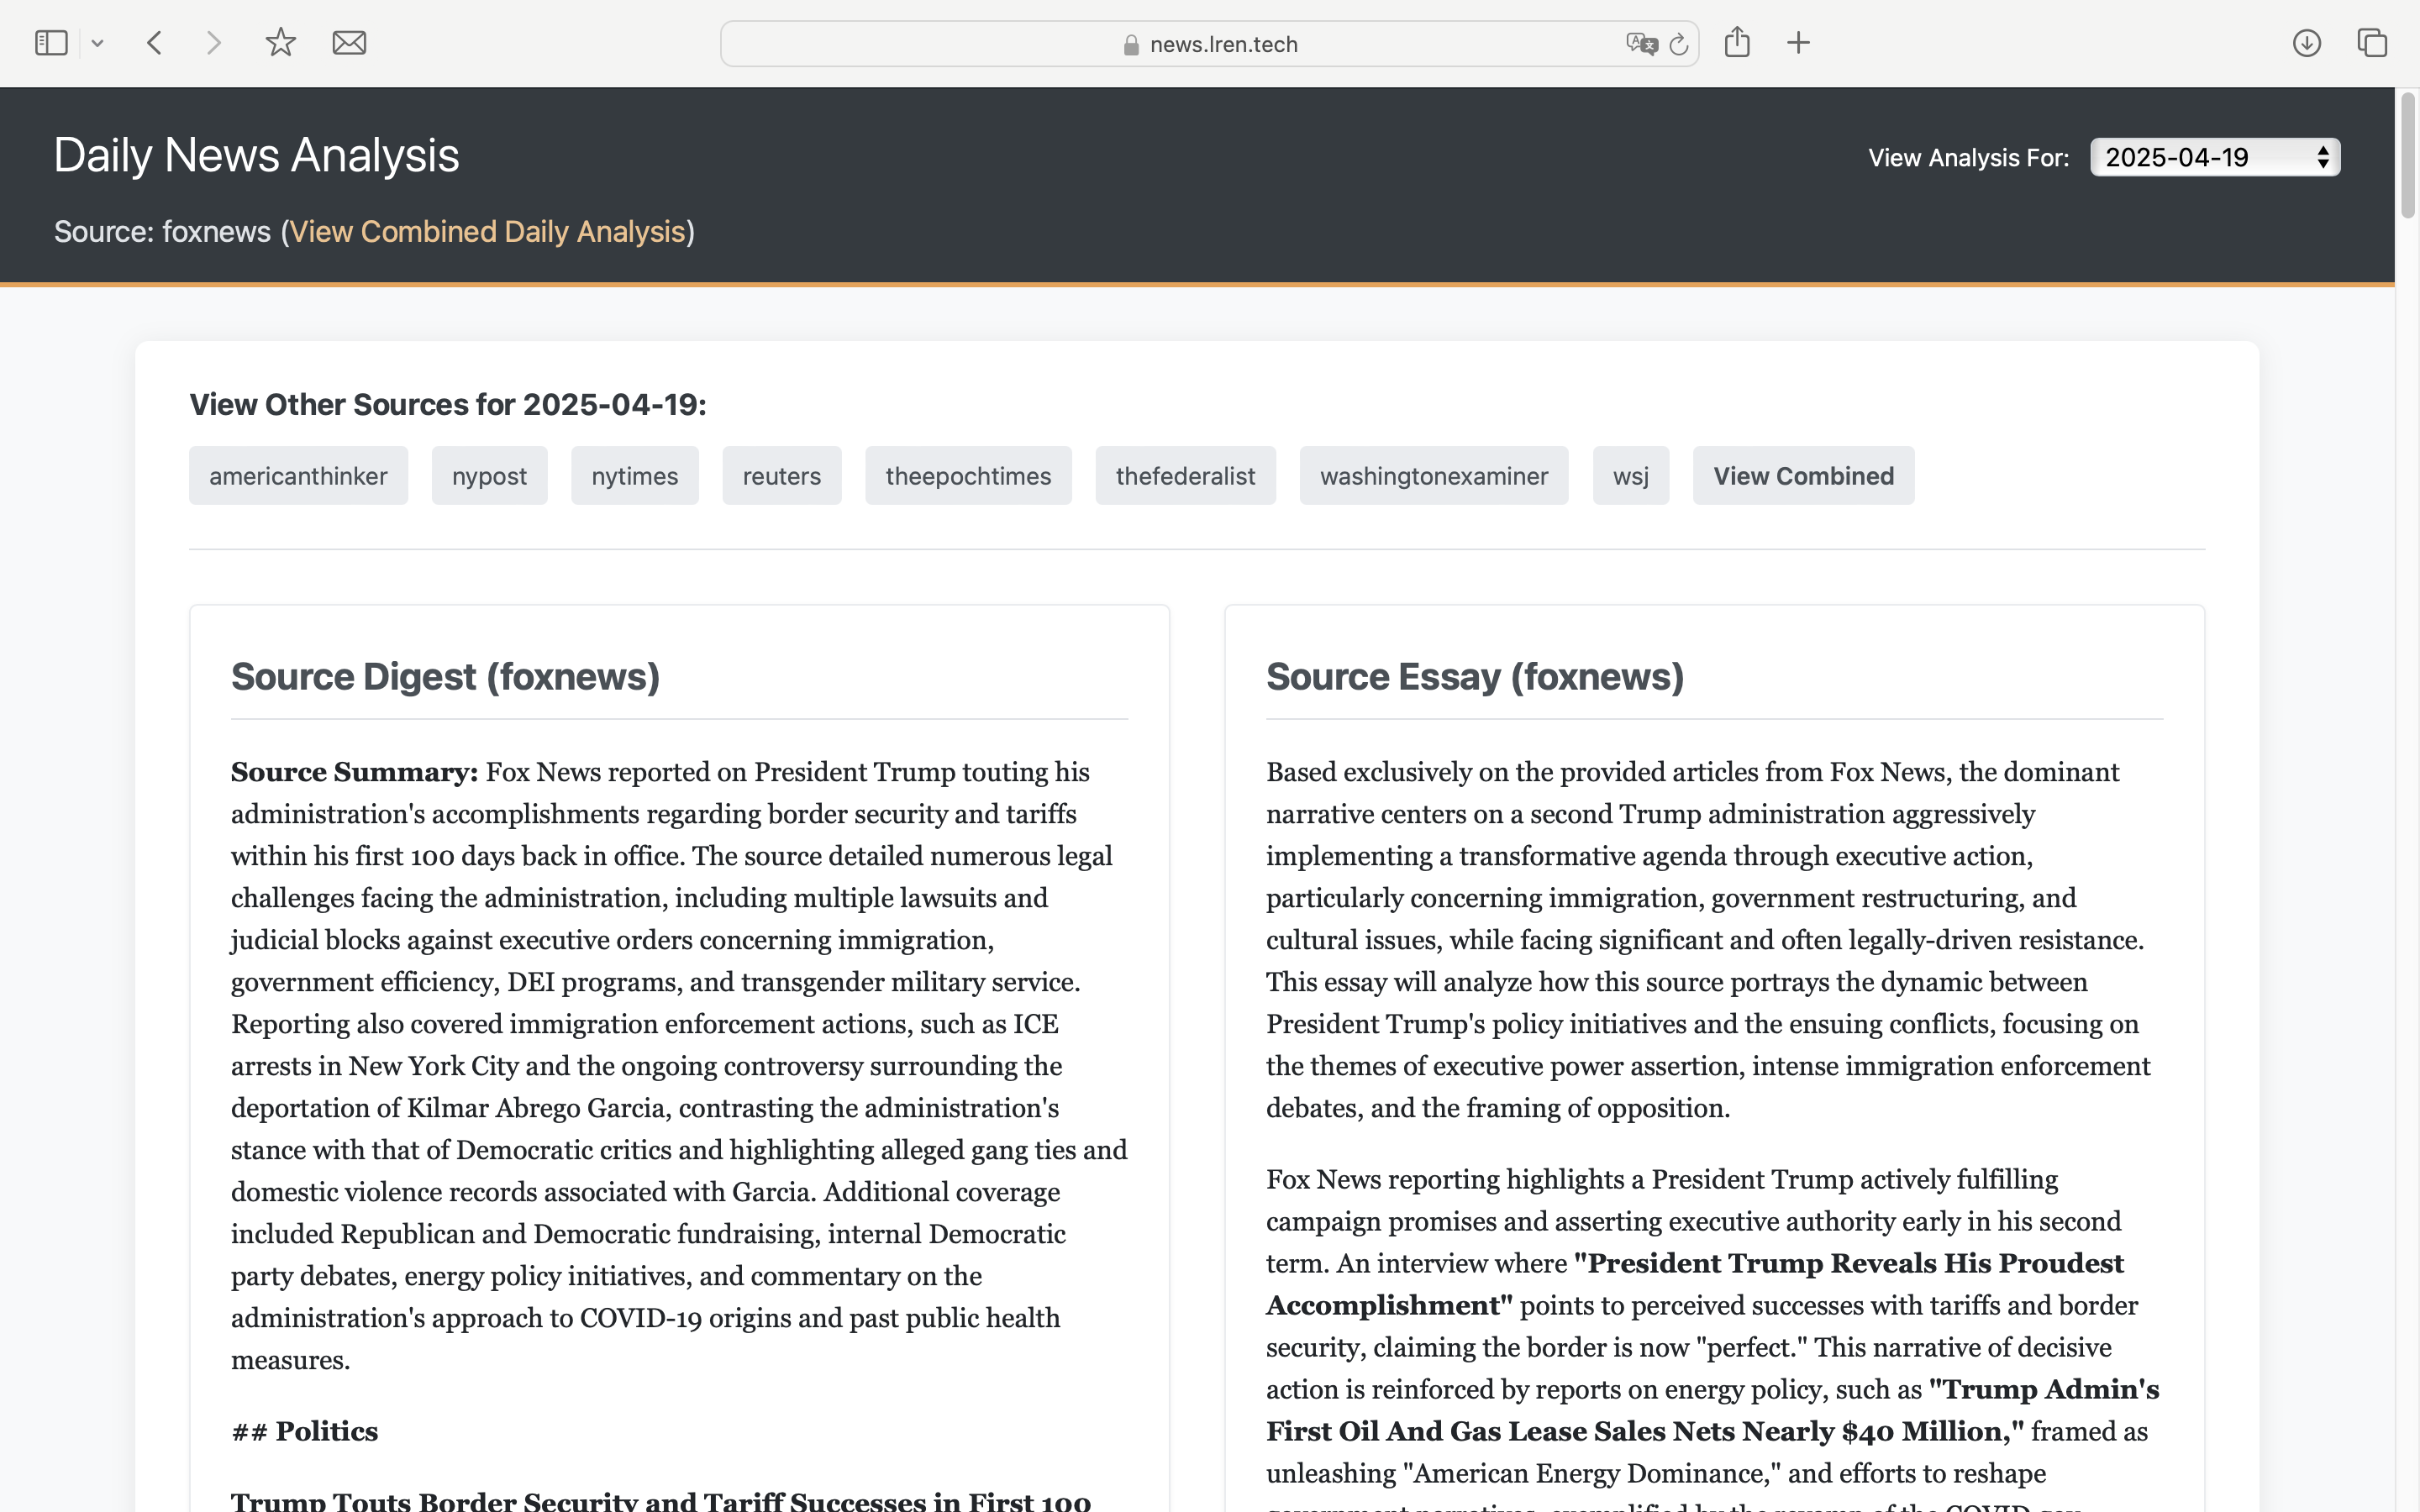Open the mail envelope icon
Viewport: 2420px width, 1512px height.
pos(349,43)
